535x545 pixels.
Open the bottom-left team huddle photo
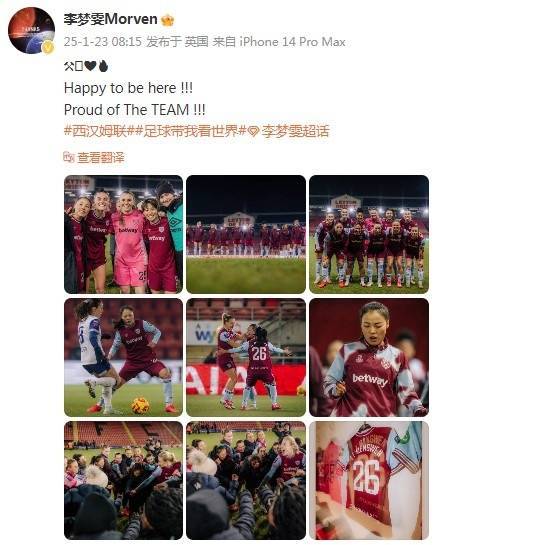[123, 480]
